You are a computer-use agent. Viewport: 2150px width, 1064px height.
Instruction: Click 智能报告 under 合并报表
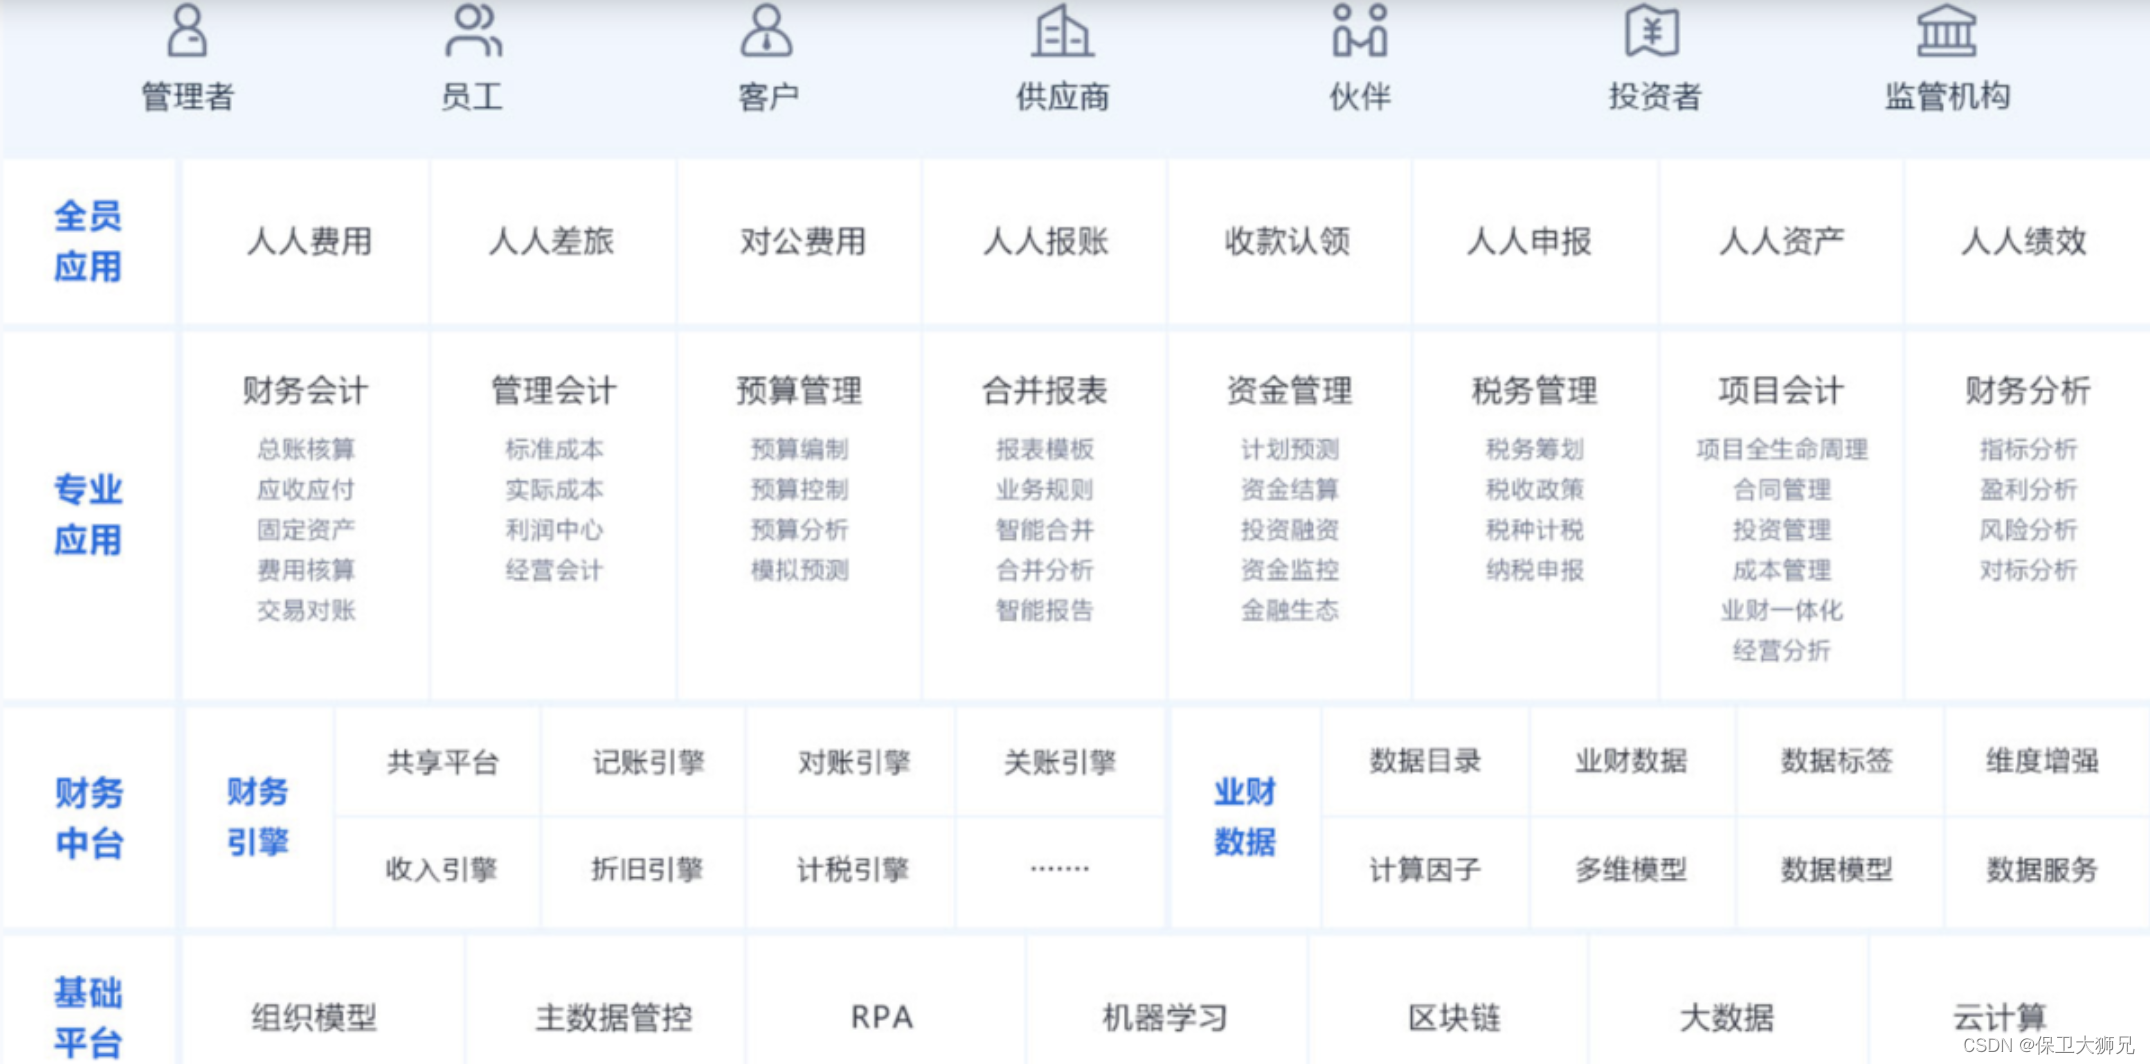point(1045,610)
